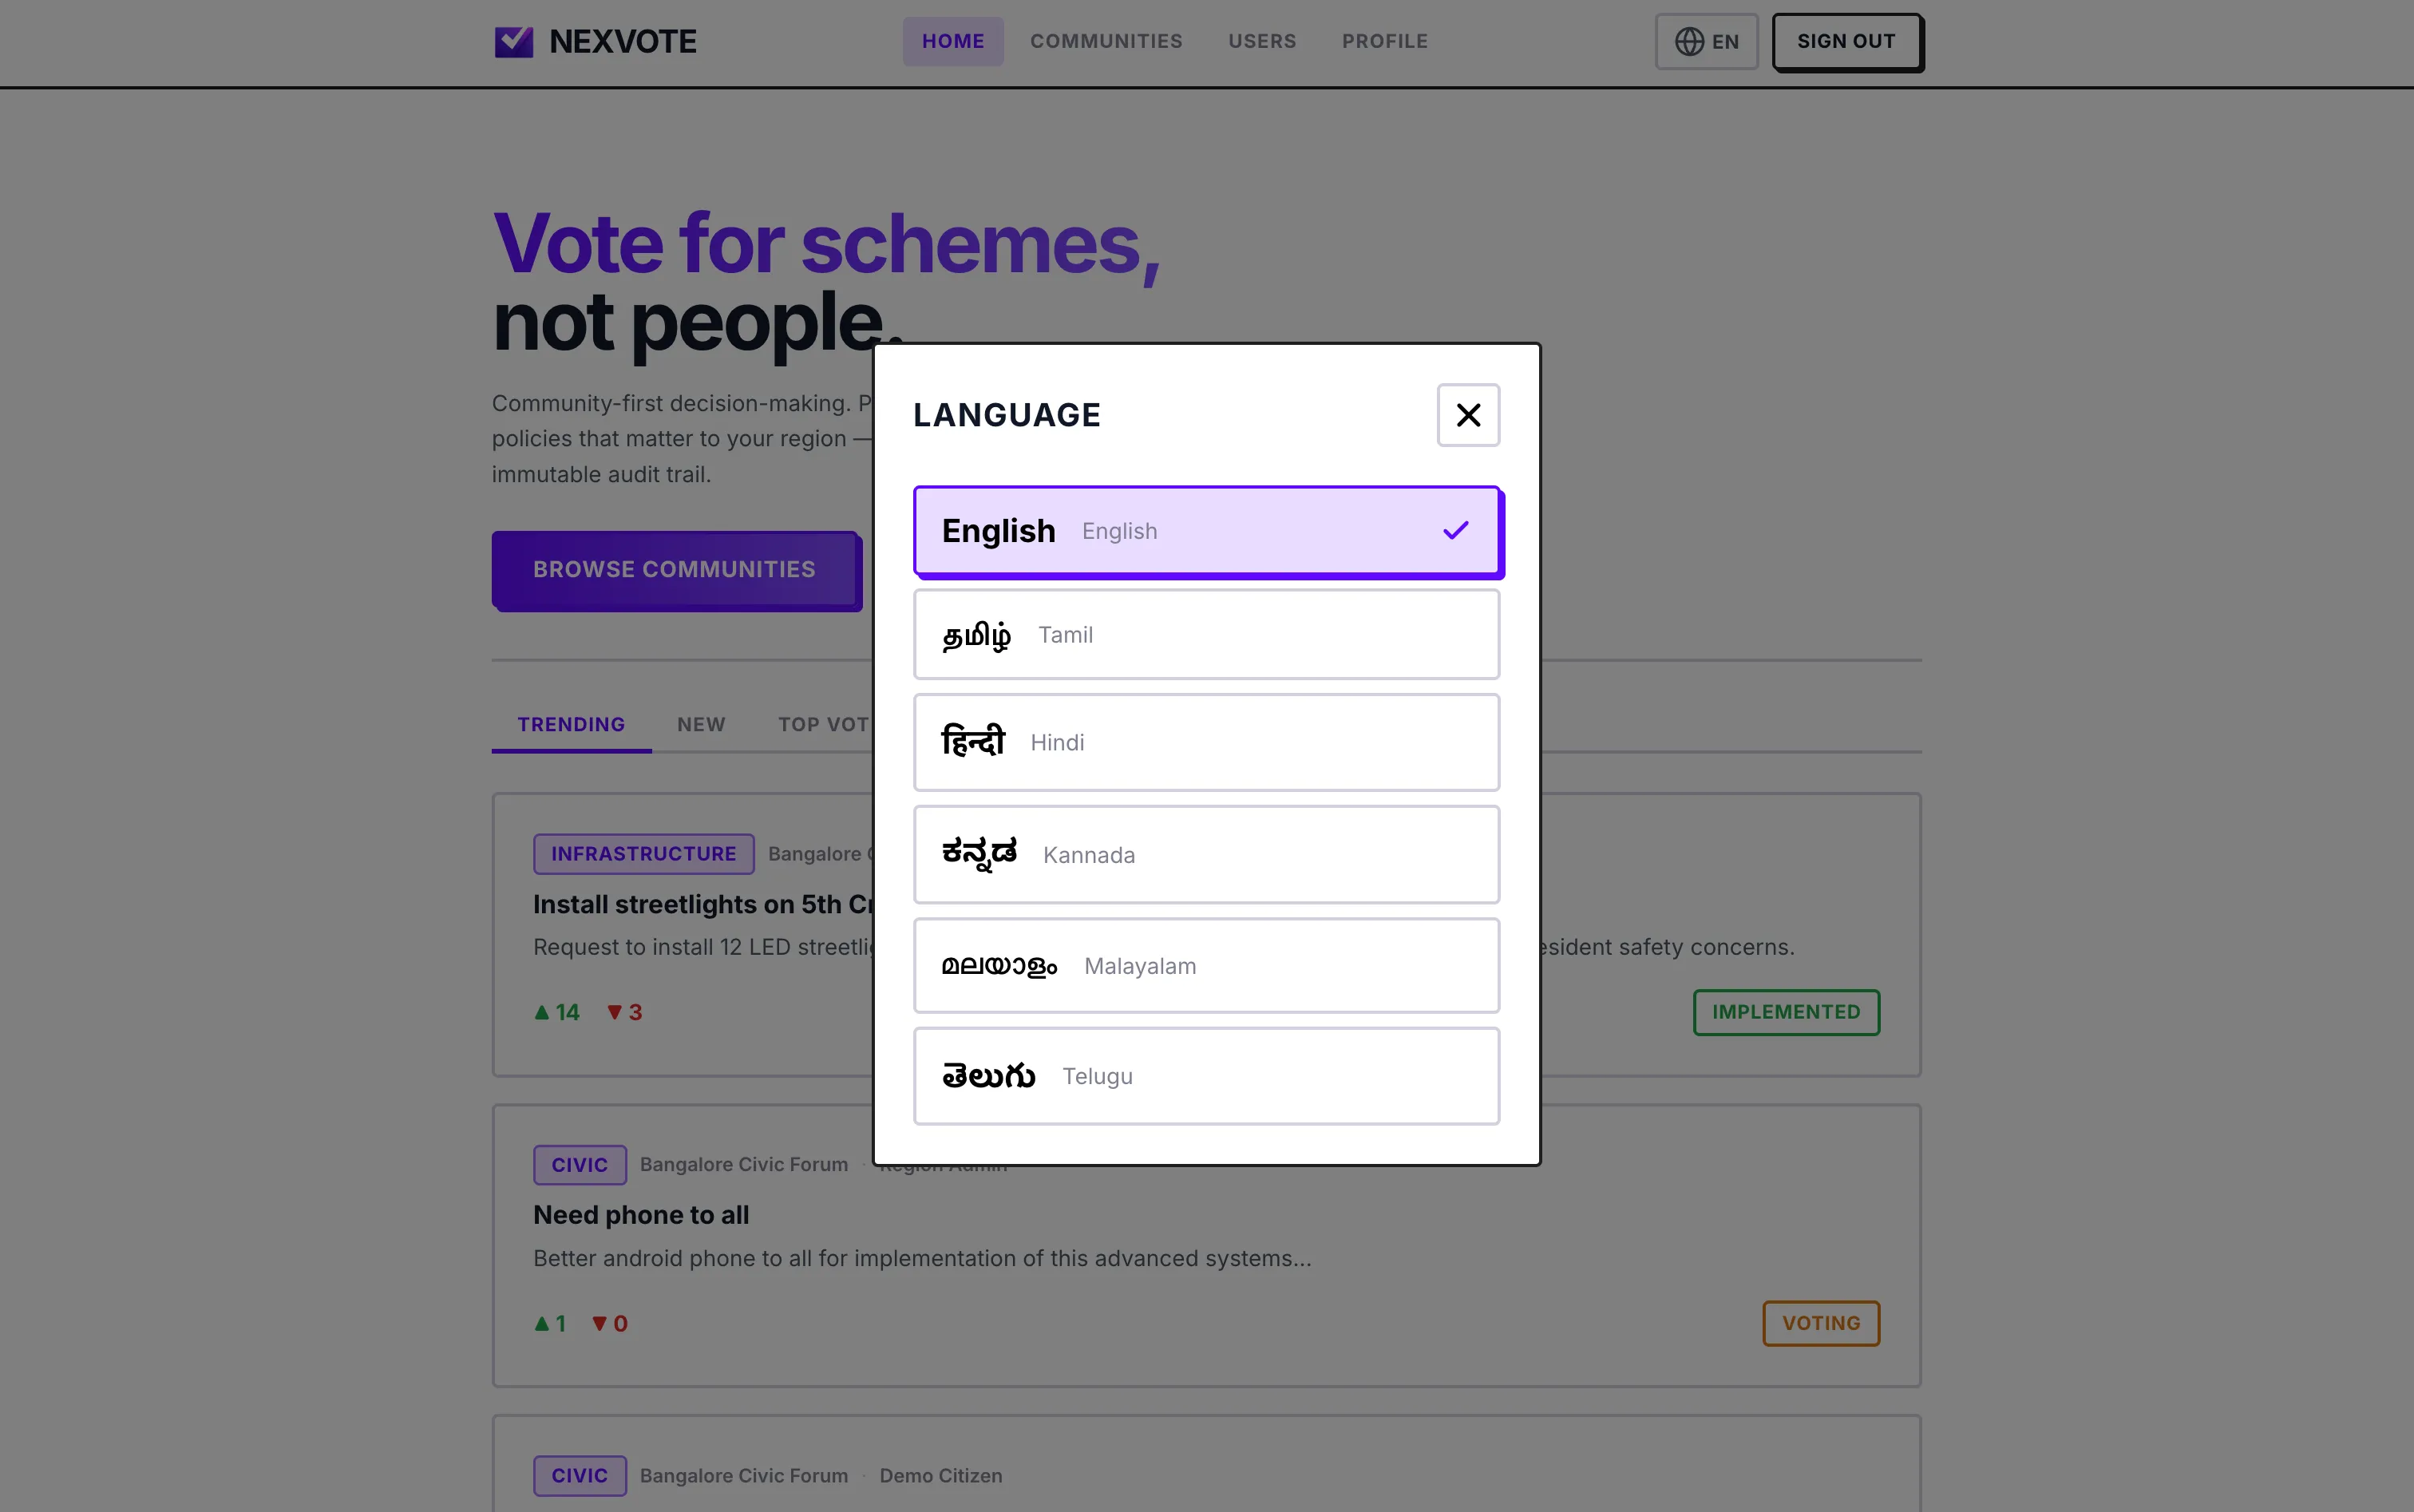Open the COMMUNITIES page
The height and width of the screenshot is (1512, 2414).
click(x=1105, y=41)
